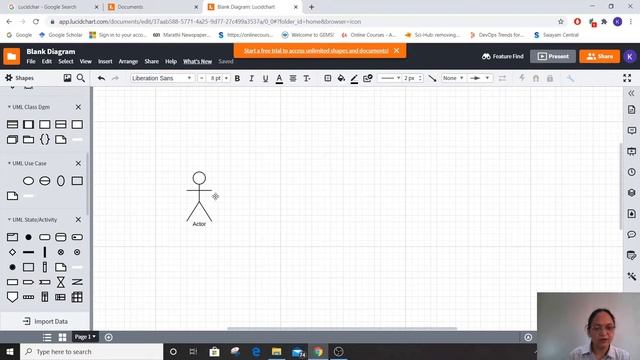
Task: Click the Feature Find button
Action: (503, 56)
